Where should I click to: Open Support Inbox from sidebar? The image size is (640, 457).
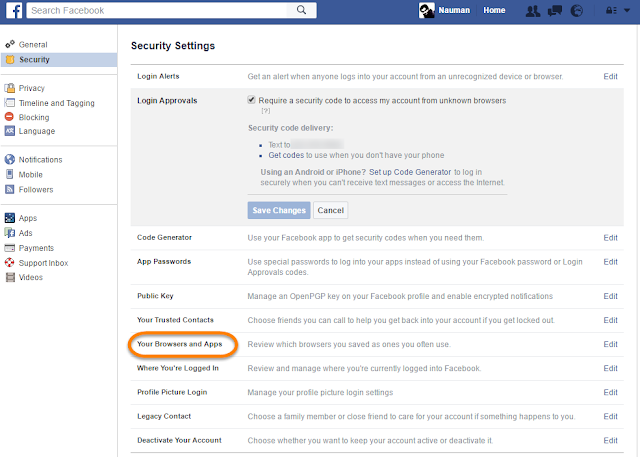click(x=43, y=263)
